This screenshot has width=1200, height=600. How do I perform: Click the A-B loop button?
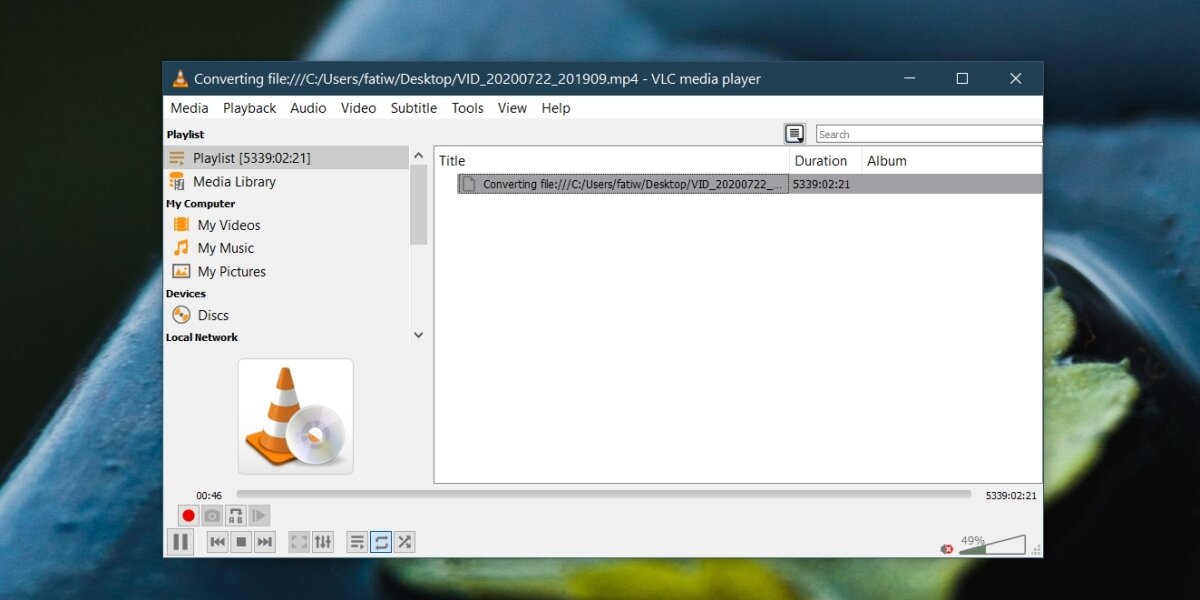236,516
